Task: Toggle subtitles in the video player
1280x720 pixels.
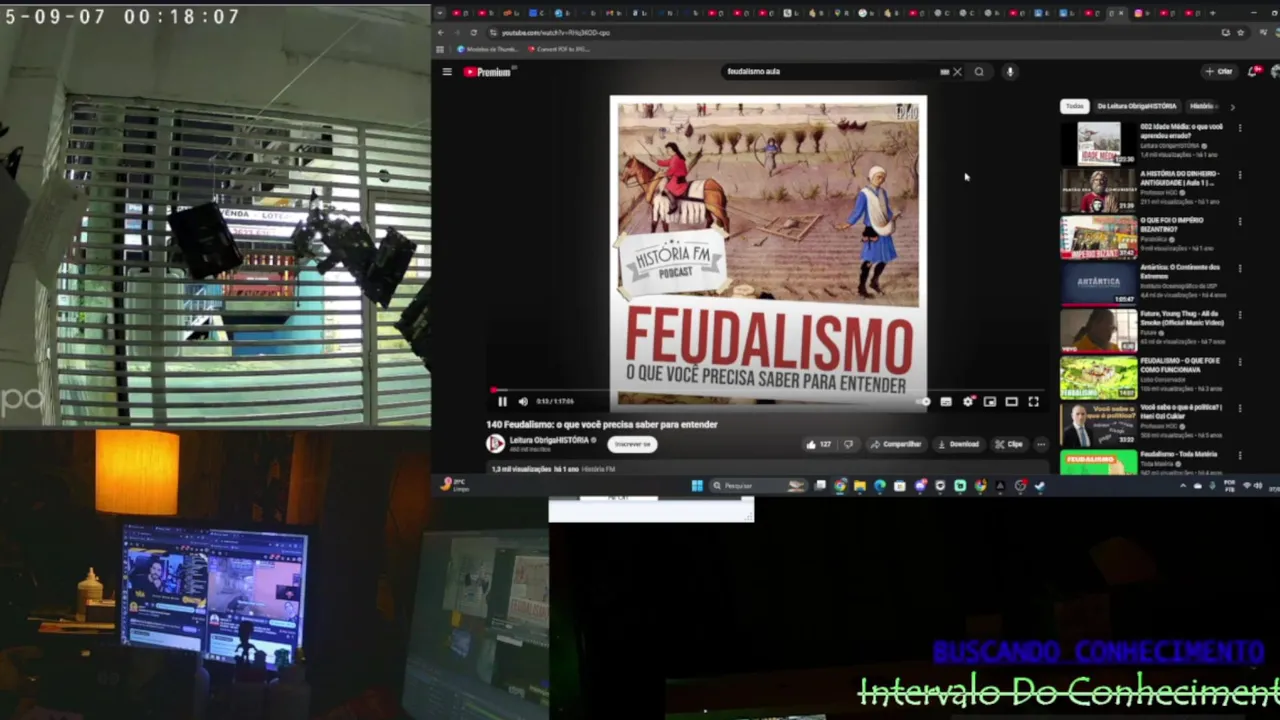Action: pyautogui.click(x=946, y=401)
